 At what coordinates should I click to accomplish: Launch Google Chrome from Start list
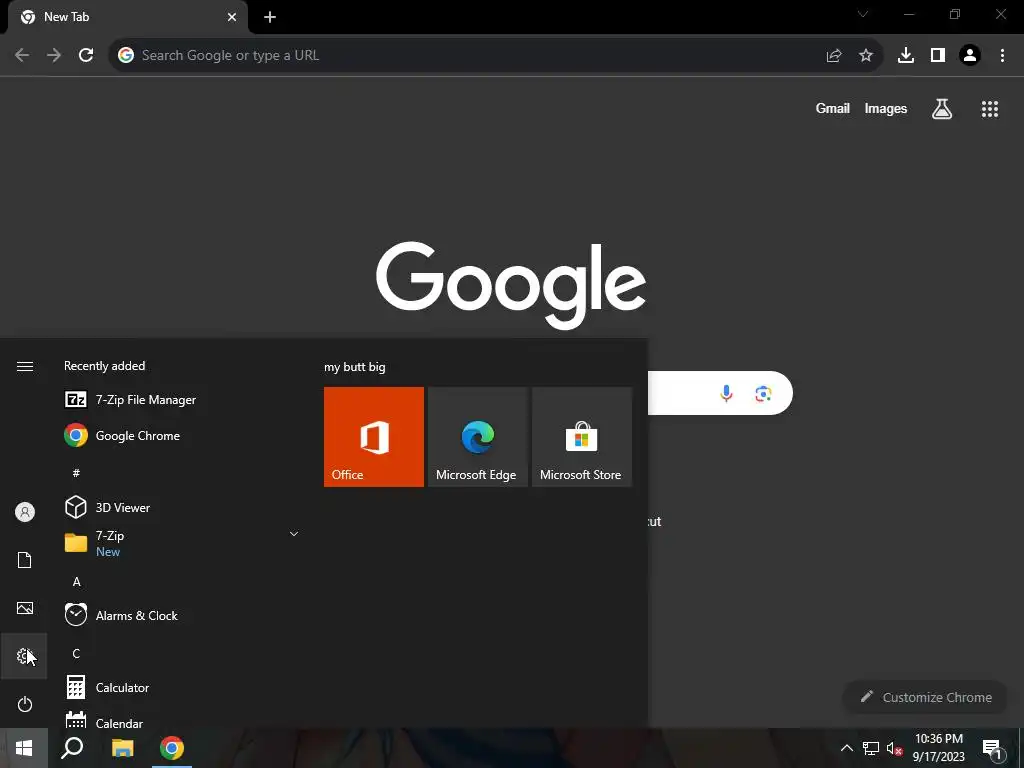[122, 436]
